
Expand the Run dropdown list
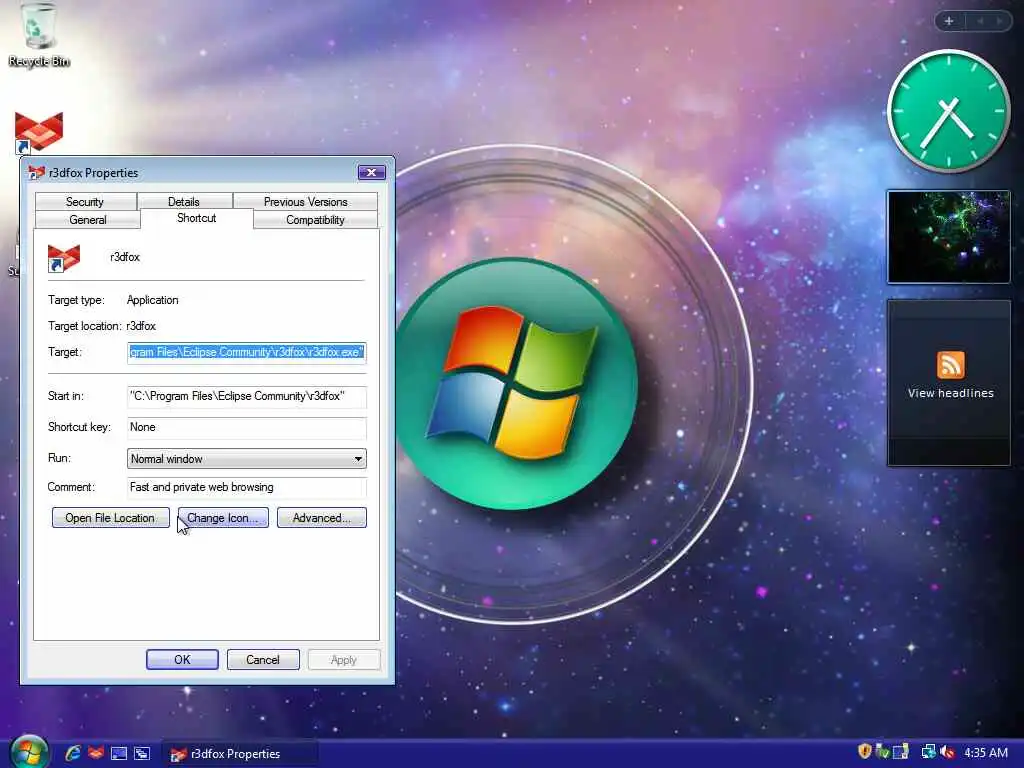click(358, 459)
